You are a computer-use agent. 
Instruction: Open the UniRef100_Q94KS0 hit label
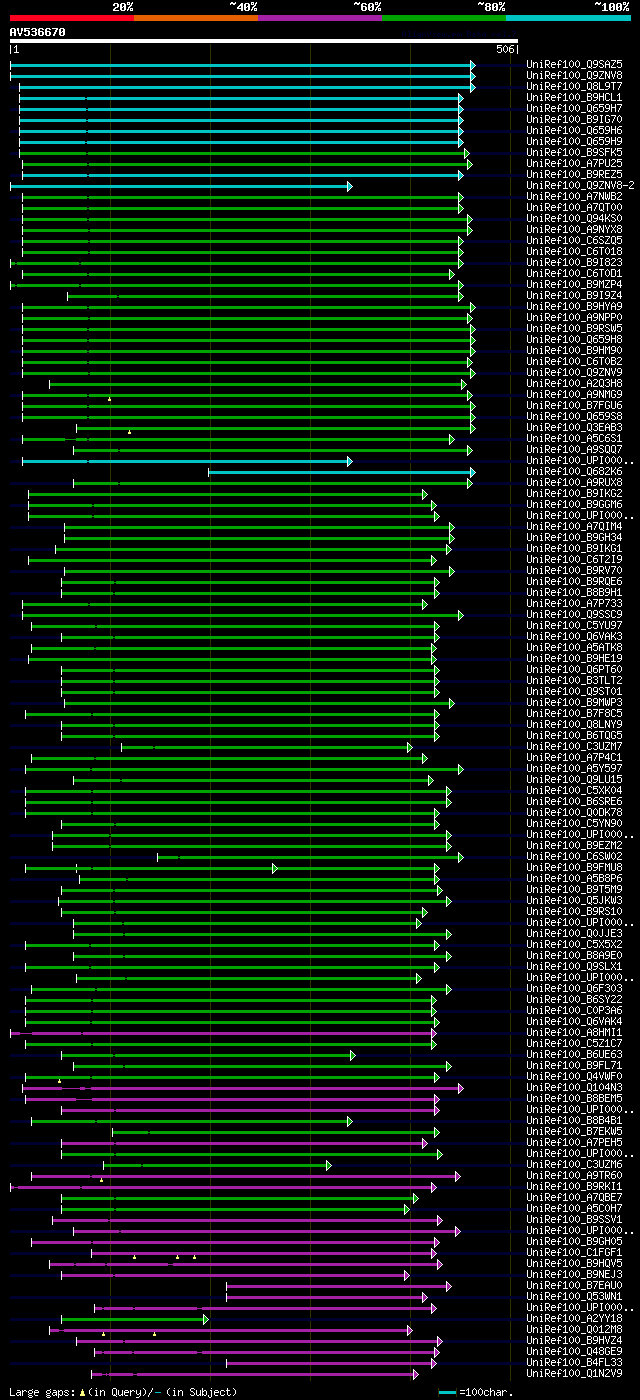point(576,218)
